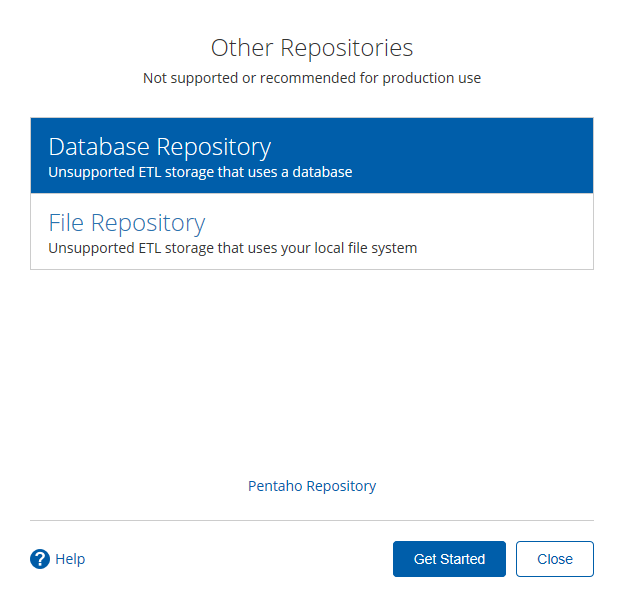
Task: Click the 'Not supported or recommended' subtitle
Action: point(312,78)
